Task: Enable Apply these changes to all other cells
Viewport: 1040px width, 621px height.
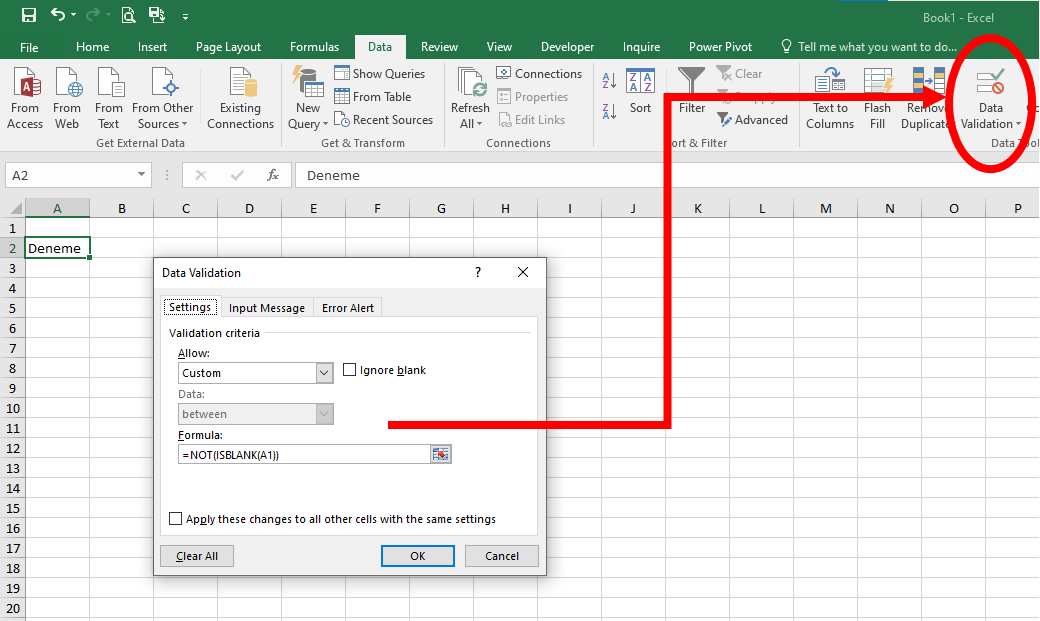Action: tap(176, 519)
